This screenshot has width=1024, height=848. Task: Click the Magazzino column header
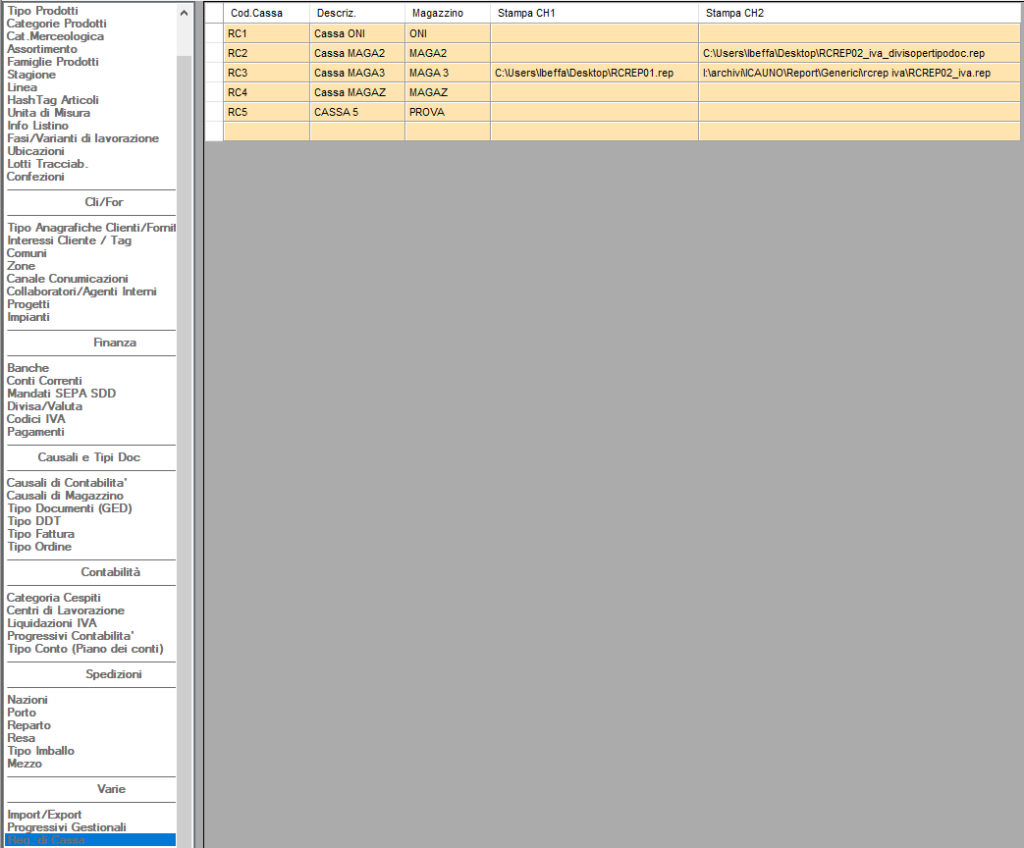coord(437,13)
